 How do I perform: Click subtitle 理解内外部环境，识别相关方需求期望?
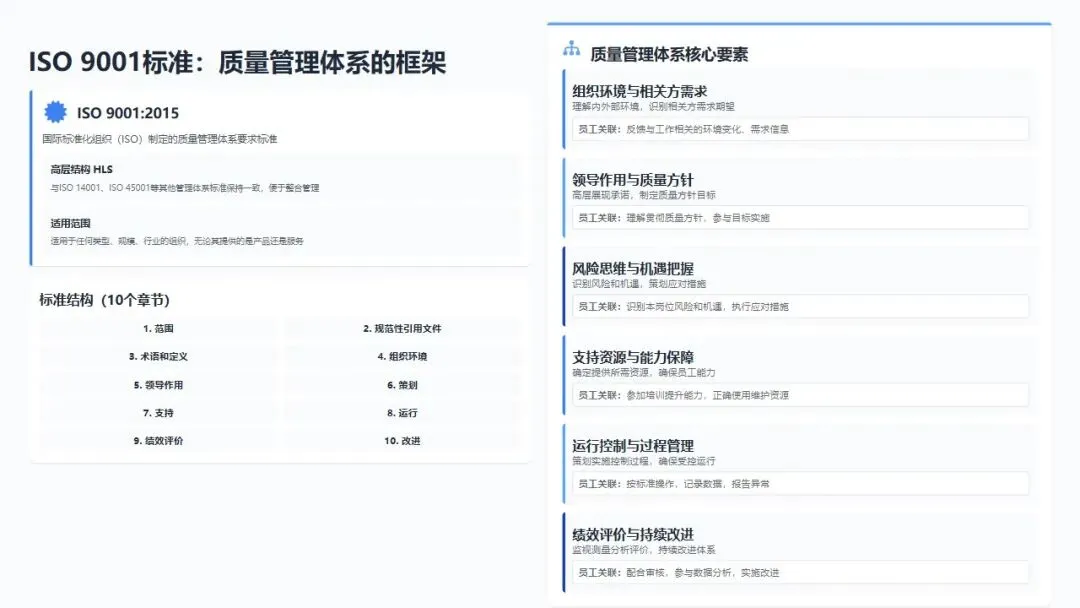point(653,107)
